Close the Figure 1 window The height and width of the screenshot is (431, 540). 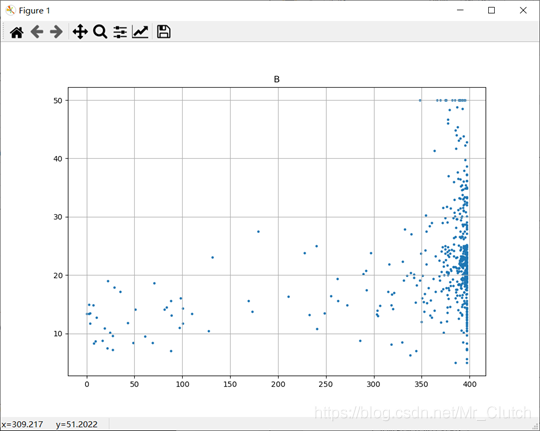pyautogui.click(x=523, y=10)
